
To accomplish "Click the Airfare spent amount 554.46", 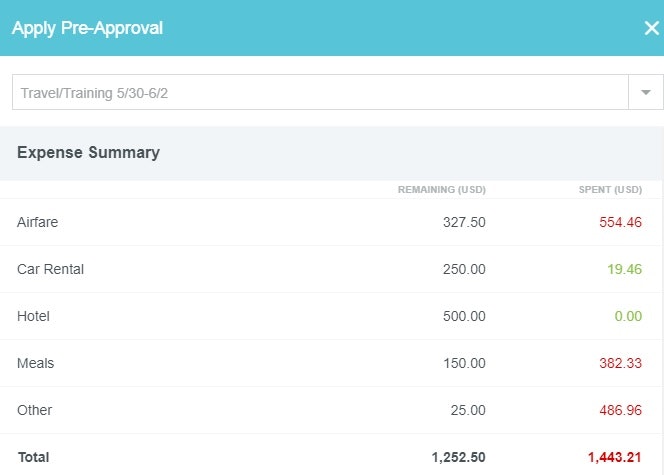I will coord(620,222).
